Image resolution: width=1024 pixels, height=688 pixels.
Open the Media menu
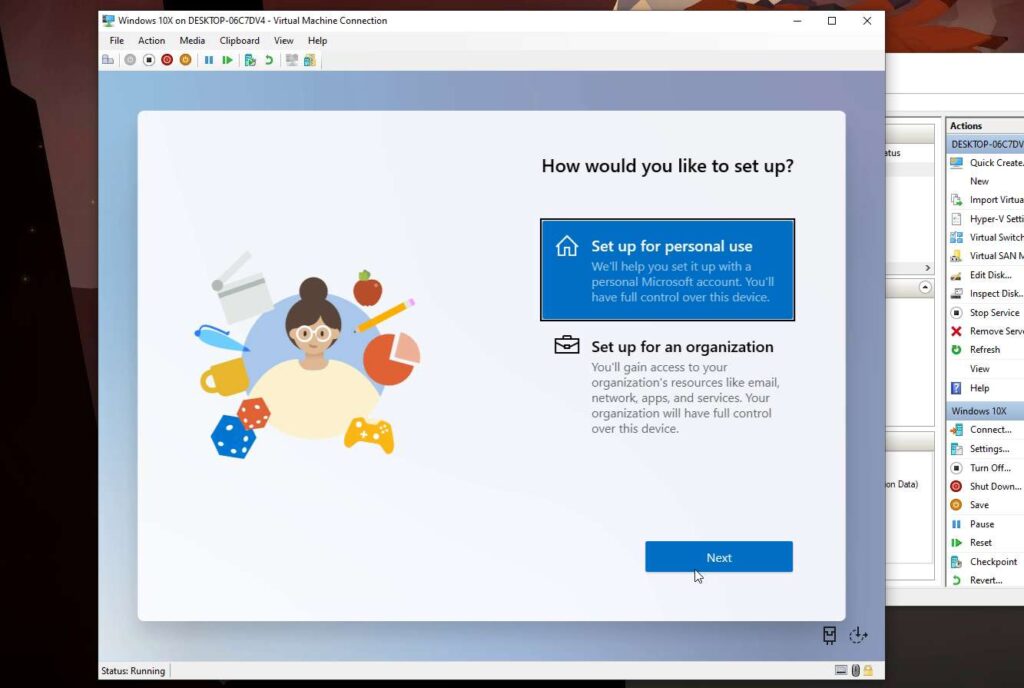[192, 40]
